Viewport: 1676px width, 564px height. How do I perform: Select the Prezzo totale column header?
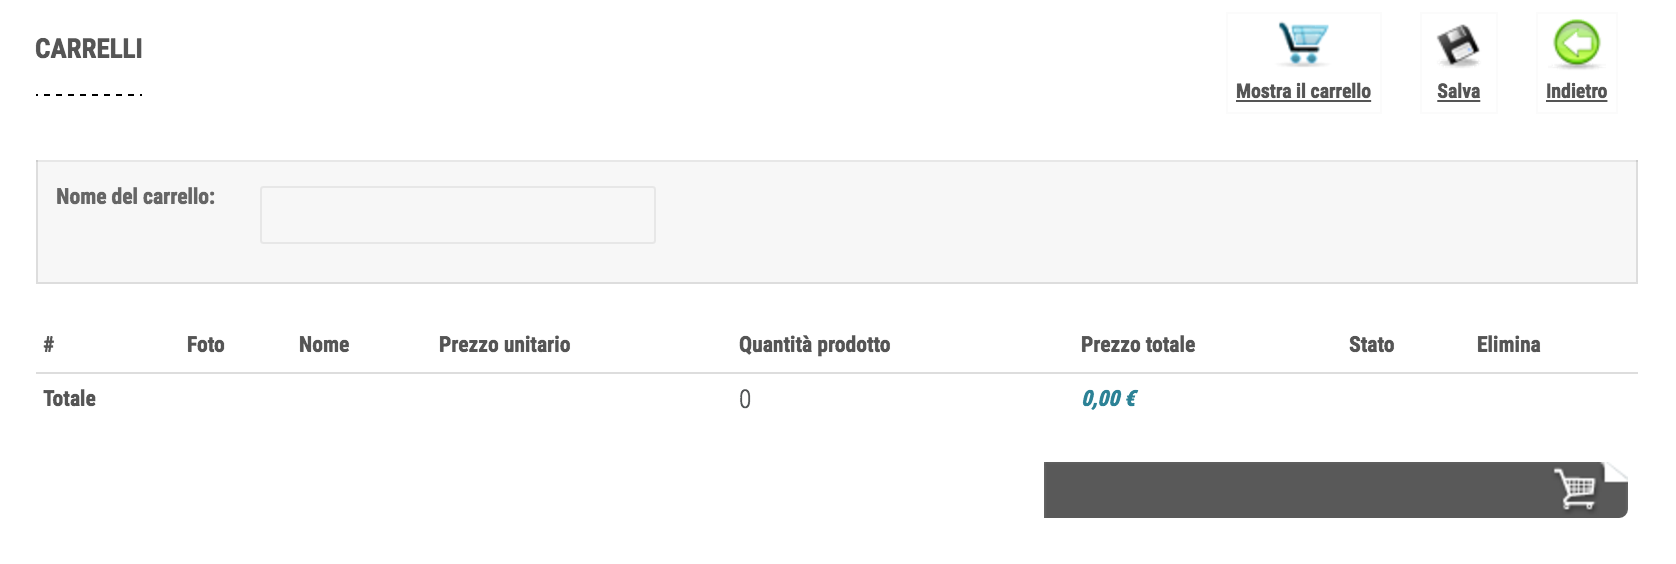(1137, 345)
